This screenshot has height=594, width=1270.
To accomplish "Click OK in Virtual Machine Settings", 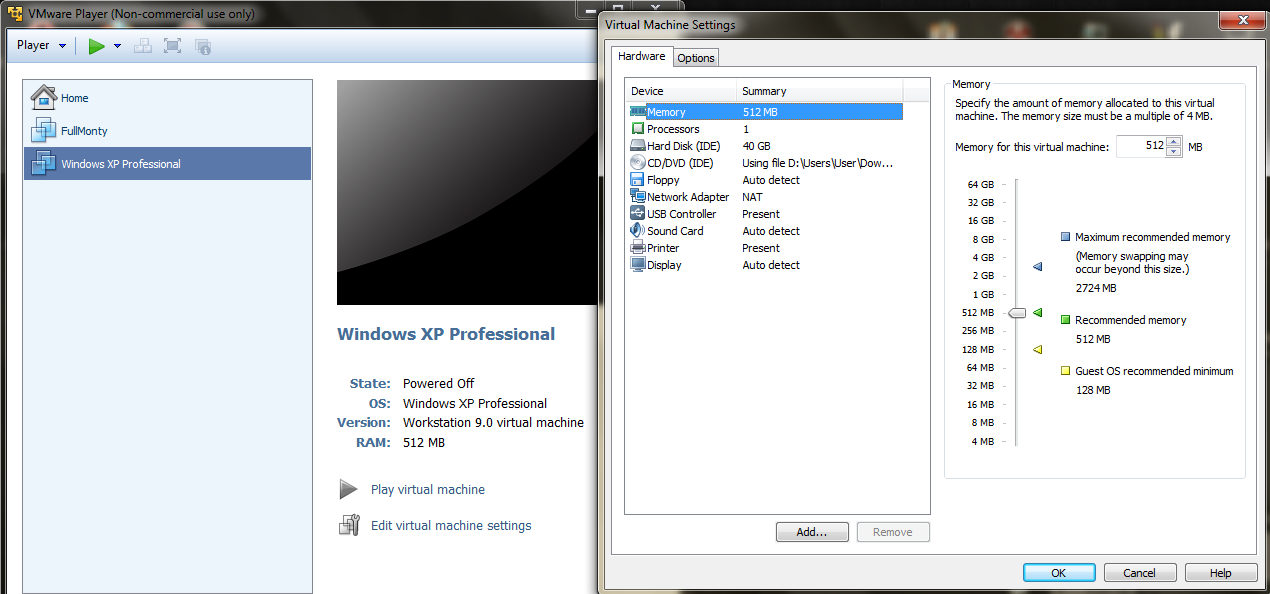I will [1059, 573].
